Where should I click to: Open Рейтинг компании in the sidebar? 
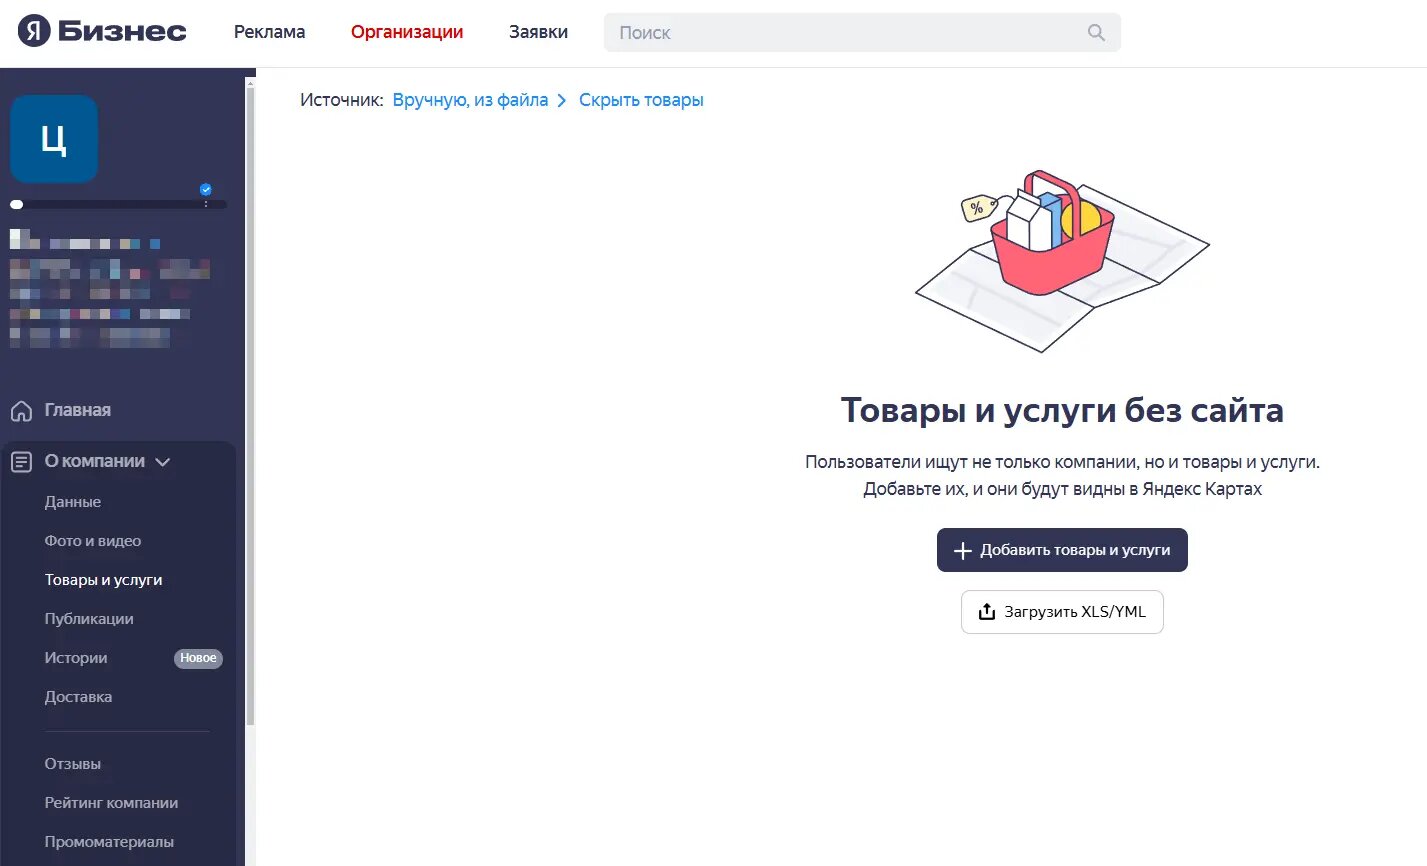point(111,803)
